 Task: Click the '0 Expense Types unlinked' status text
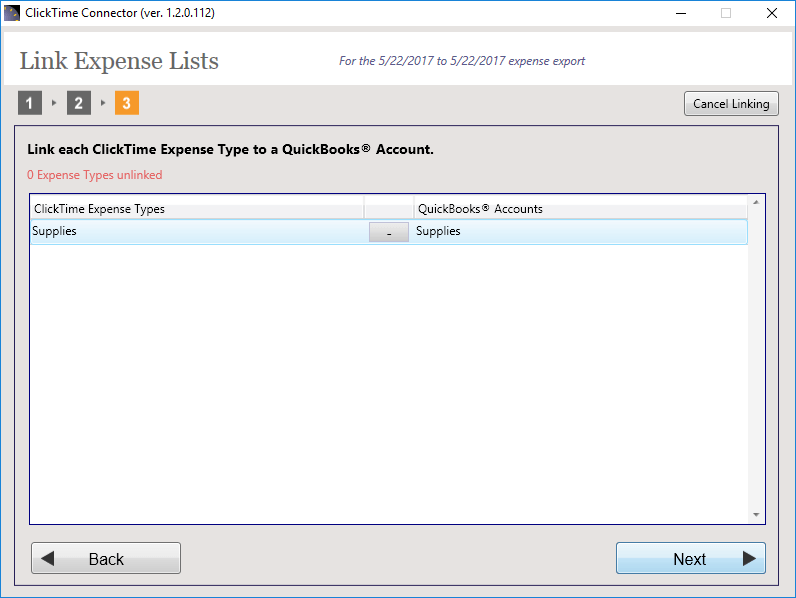coord(95,175)
